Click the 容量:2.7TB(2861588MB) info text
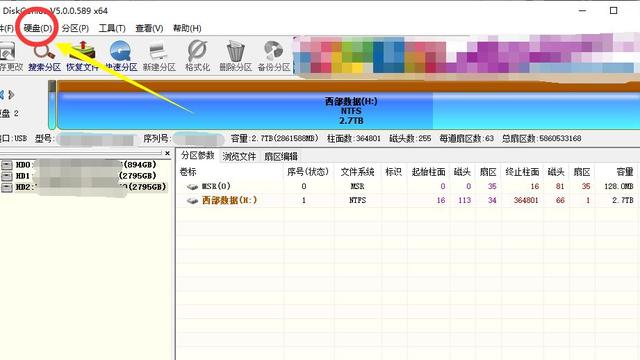Screen dimensions: 640x360 point(274,138)
